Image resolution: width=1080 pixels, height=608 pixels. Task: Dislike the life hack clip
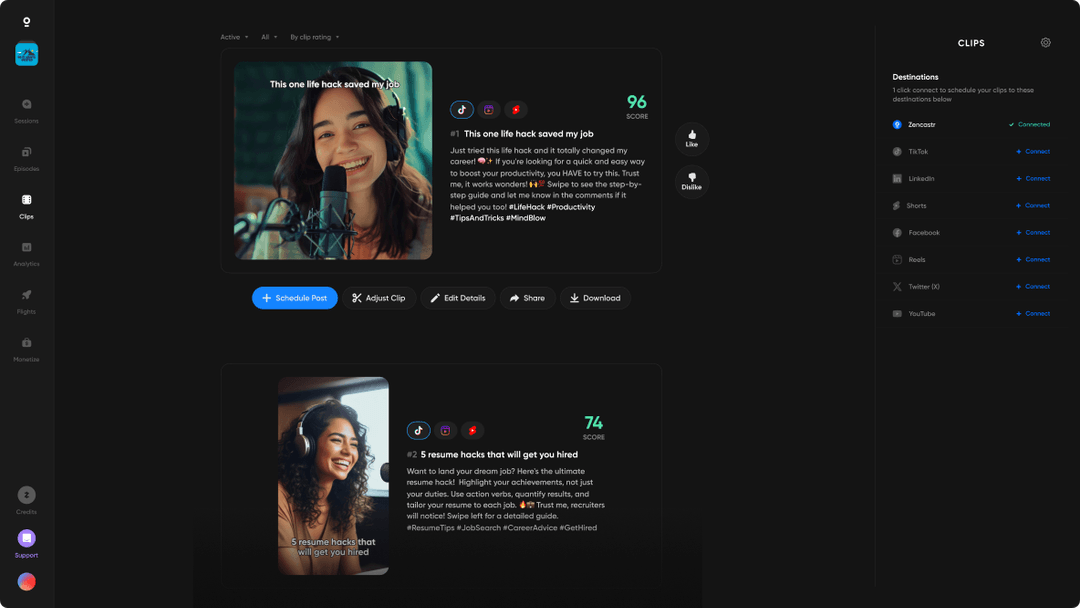[x=691, y=181]
